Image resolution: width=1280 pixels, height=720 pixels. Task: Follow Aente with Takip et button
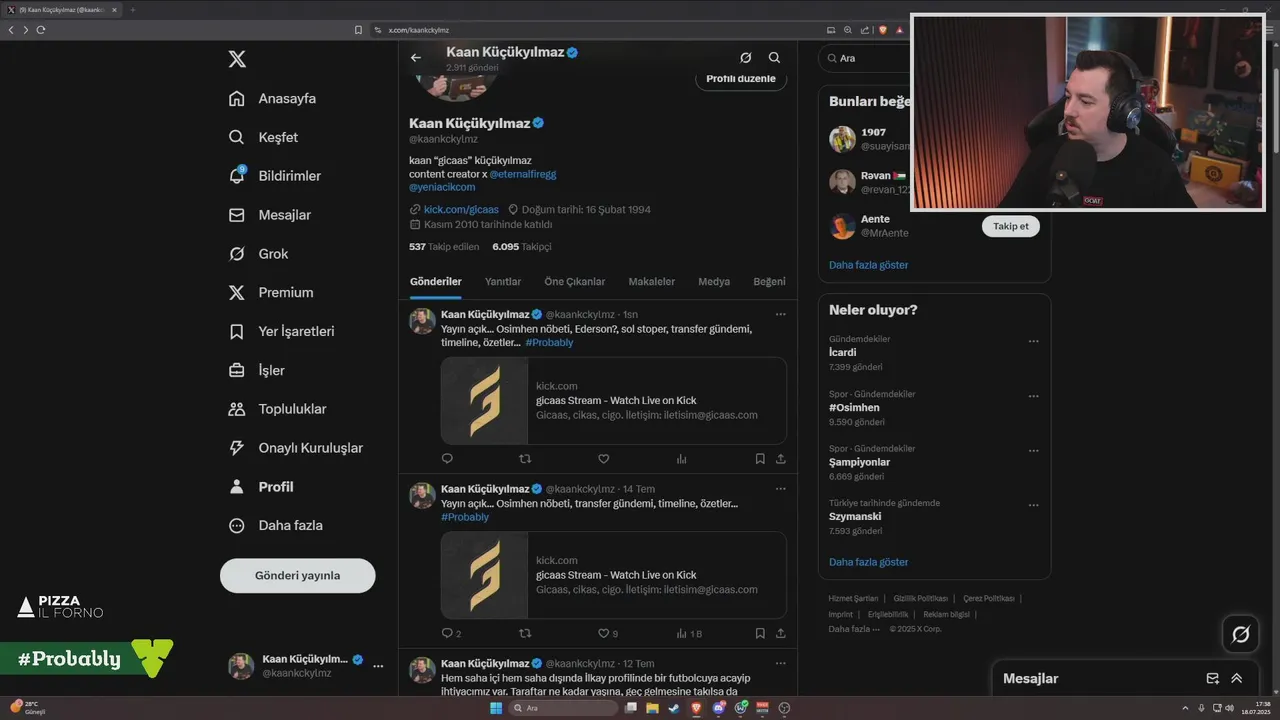click(1011, 226)
